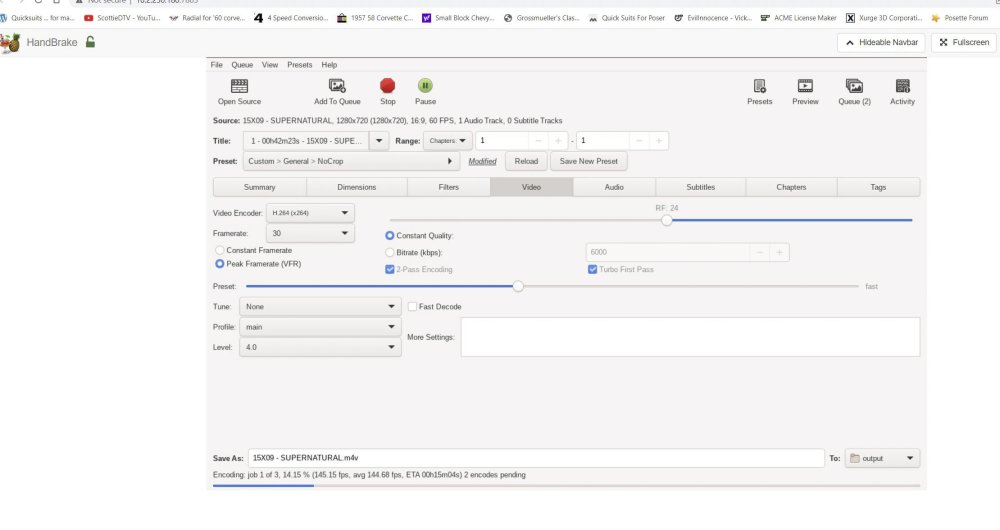
Task: Select Constant Framerate option
Action: tap(219, 250)
